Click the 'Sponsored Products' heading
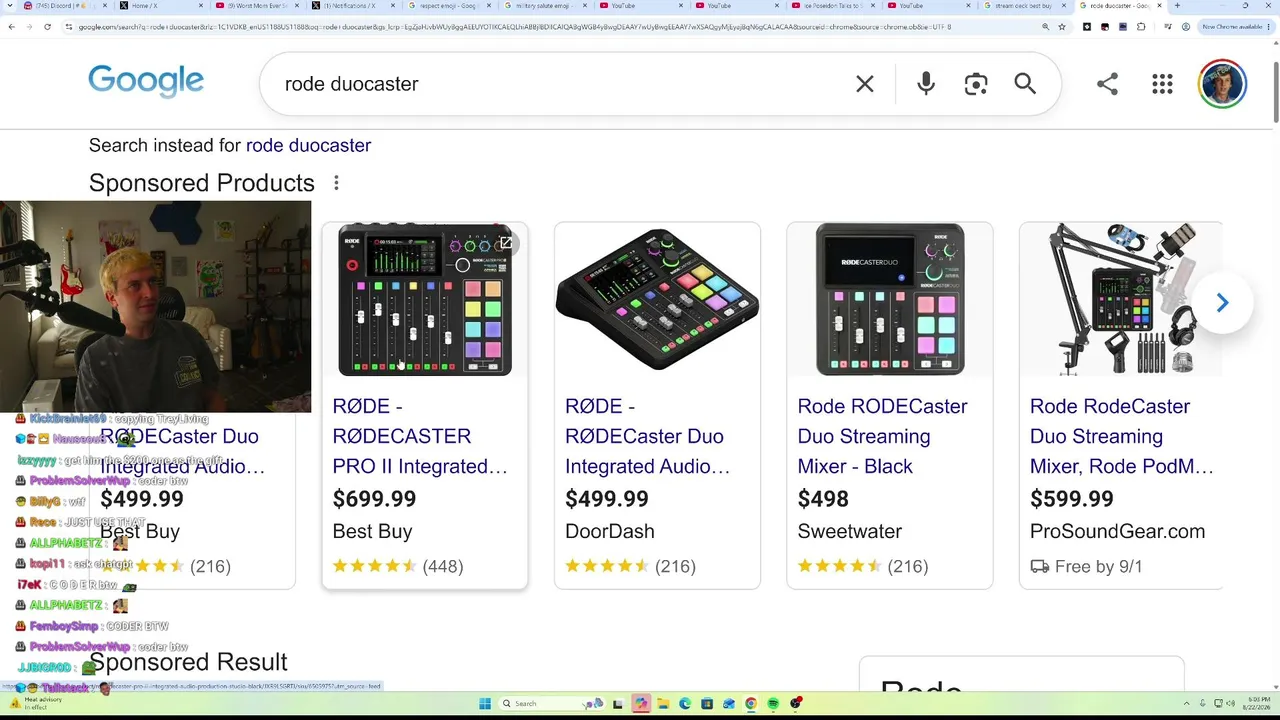 (x=202, y=183)
